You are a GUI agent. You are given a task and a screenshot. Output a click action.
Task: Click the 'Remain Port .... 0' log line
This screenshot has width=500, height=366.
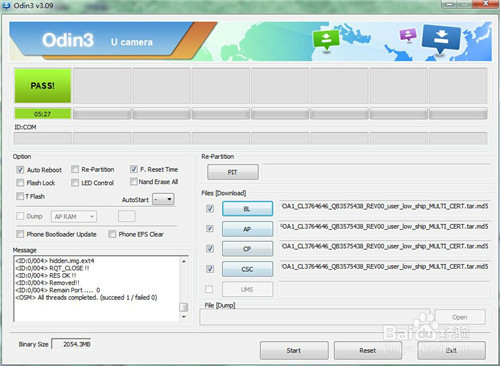click(x=58, y=290)
